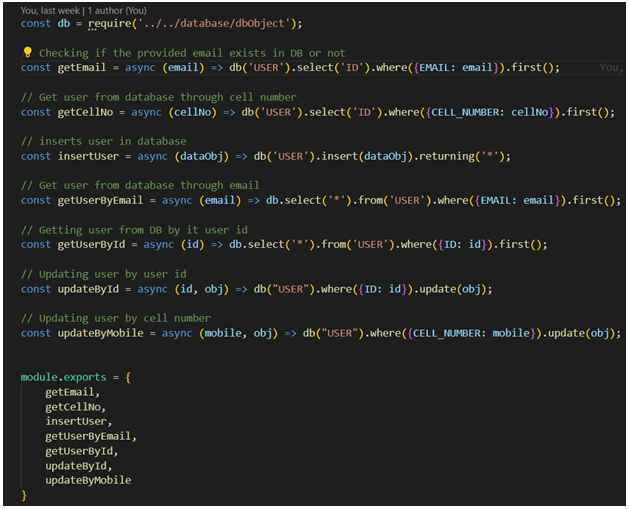This screenshot has width=629, height=509.
Task: Click getUserById in its const declaration
Action: click(x=91, y=244)
